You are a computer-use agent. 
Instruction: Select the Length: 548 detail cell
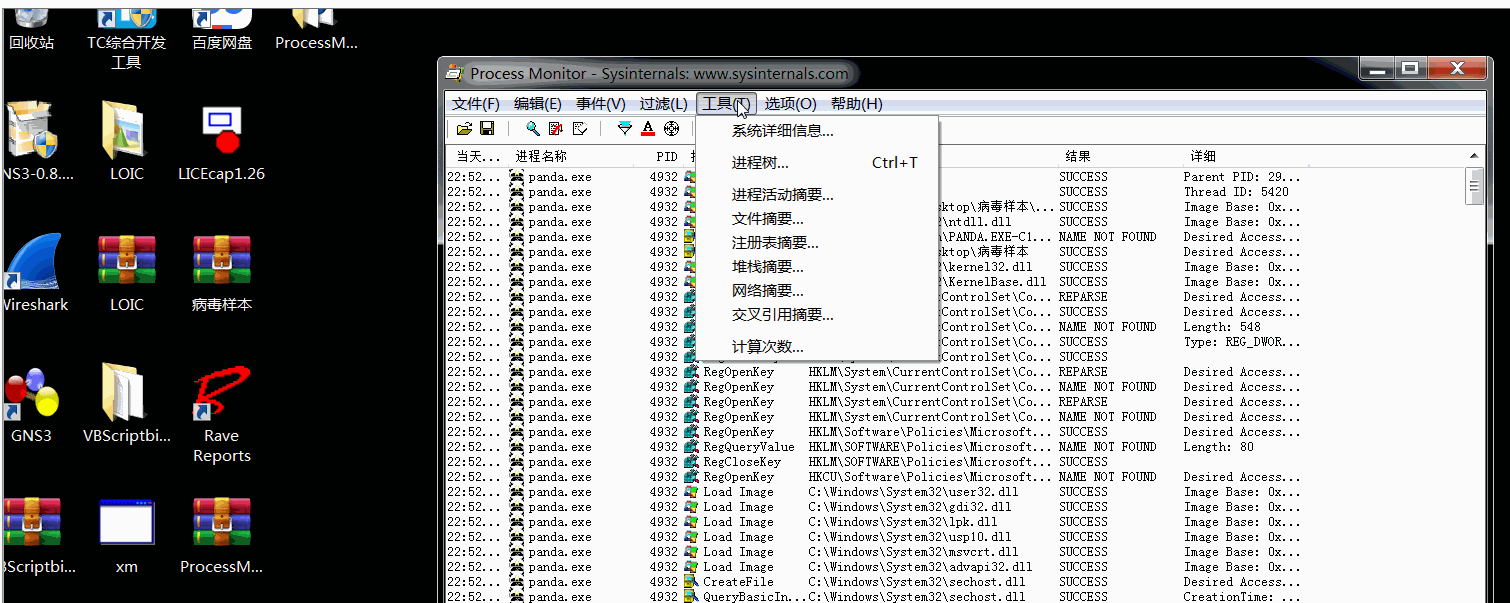(x=1222, y=327)
